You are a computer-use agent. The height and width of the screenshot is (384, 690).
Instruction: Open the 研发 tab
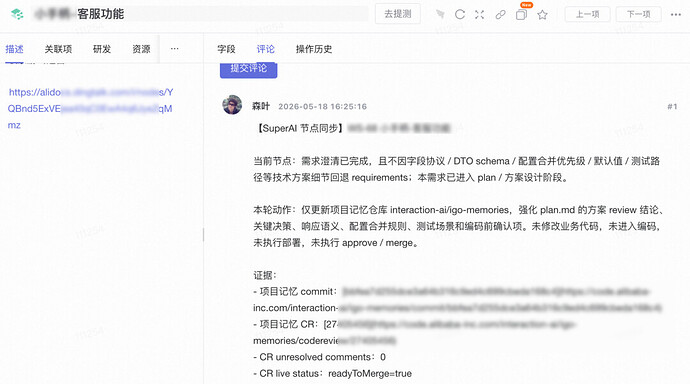pos(102,49)
